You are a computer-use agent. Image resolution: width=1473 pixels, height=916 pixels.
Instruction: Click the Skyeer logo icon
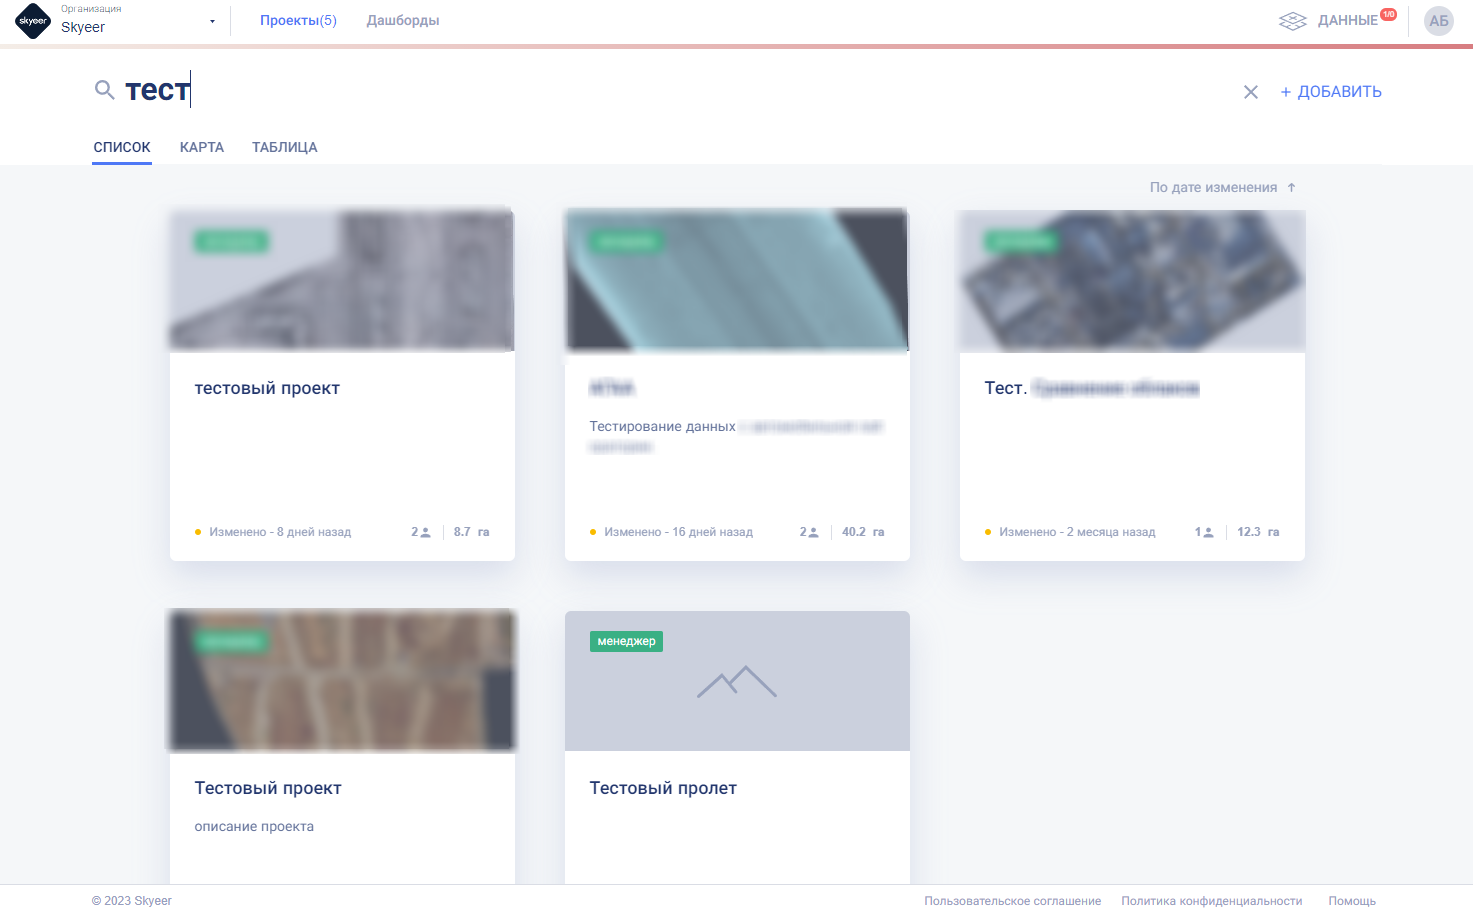coord(33,21)
